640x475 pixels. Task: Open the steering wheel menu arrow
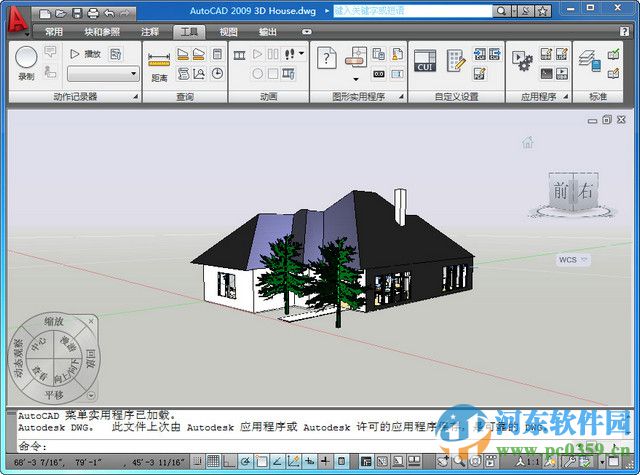pos(91,395)
